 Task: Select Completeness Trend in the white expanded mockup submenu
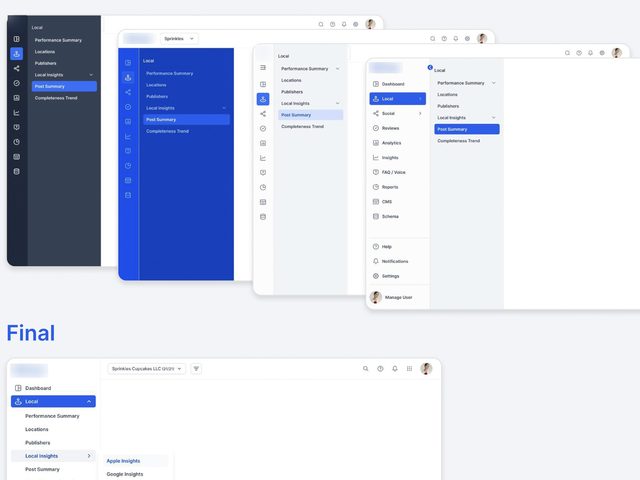pyautogui.click(x=459, y=141)
